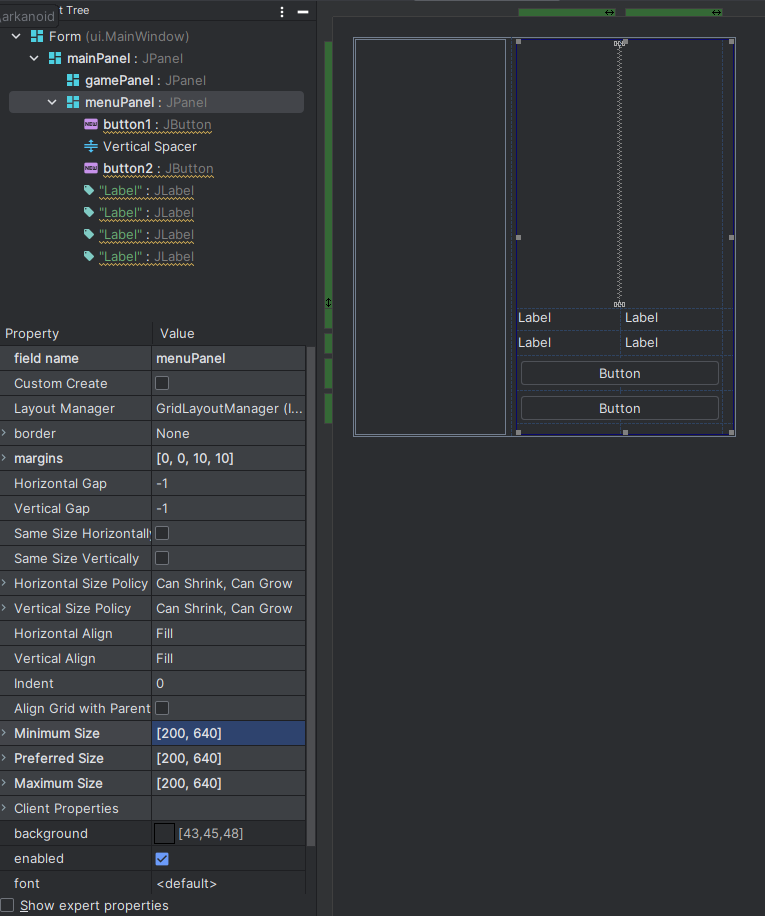Click the label tag icon beside the first JLabel
Viewport: 765px width, 916px height.
coord(90,190)
